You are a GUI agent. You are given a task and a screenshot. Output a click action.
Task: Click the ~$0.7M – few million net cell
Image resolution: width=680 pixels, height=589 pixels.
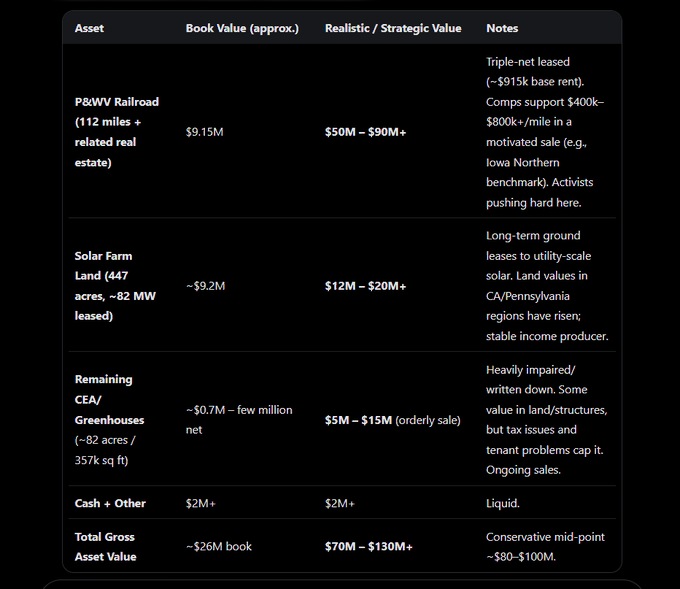[x=239, y=420]
